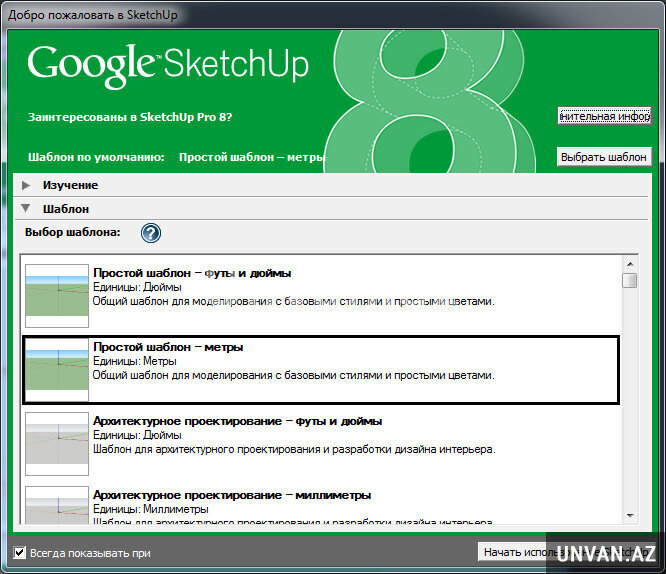Click the Единицы: Метры template description
This screenshot has height=574, width=666.
(135, 361)
